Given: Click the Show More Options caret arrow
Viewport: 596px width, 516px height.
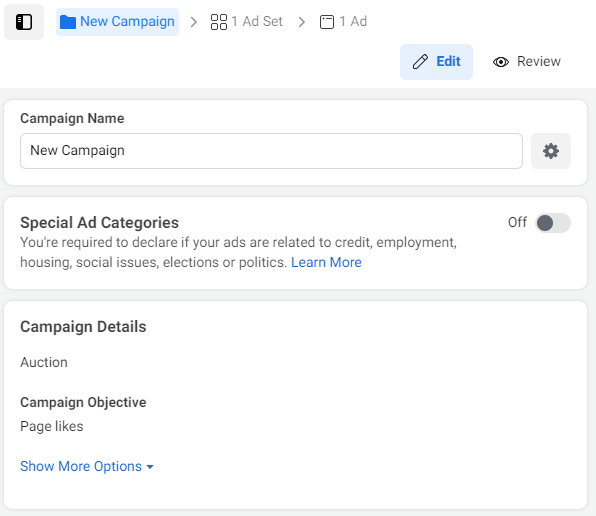Looking at the screenshot, I should click(x=150, y=467).
